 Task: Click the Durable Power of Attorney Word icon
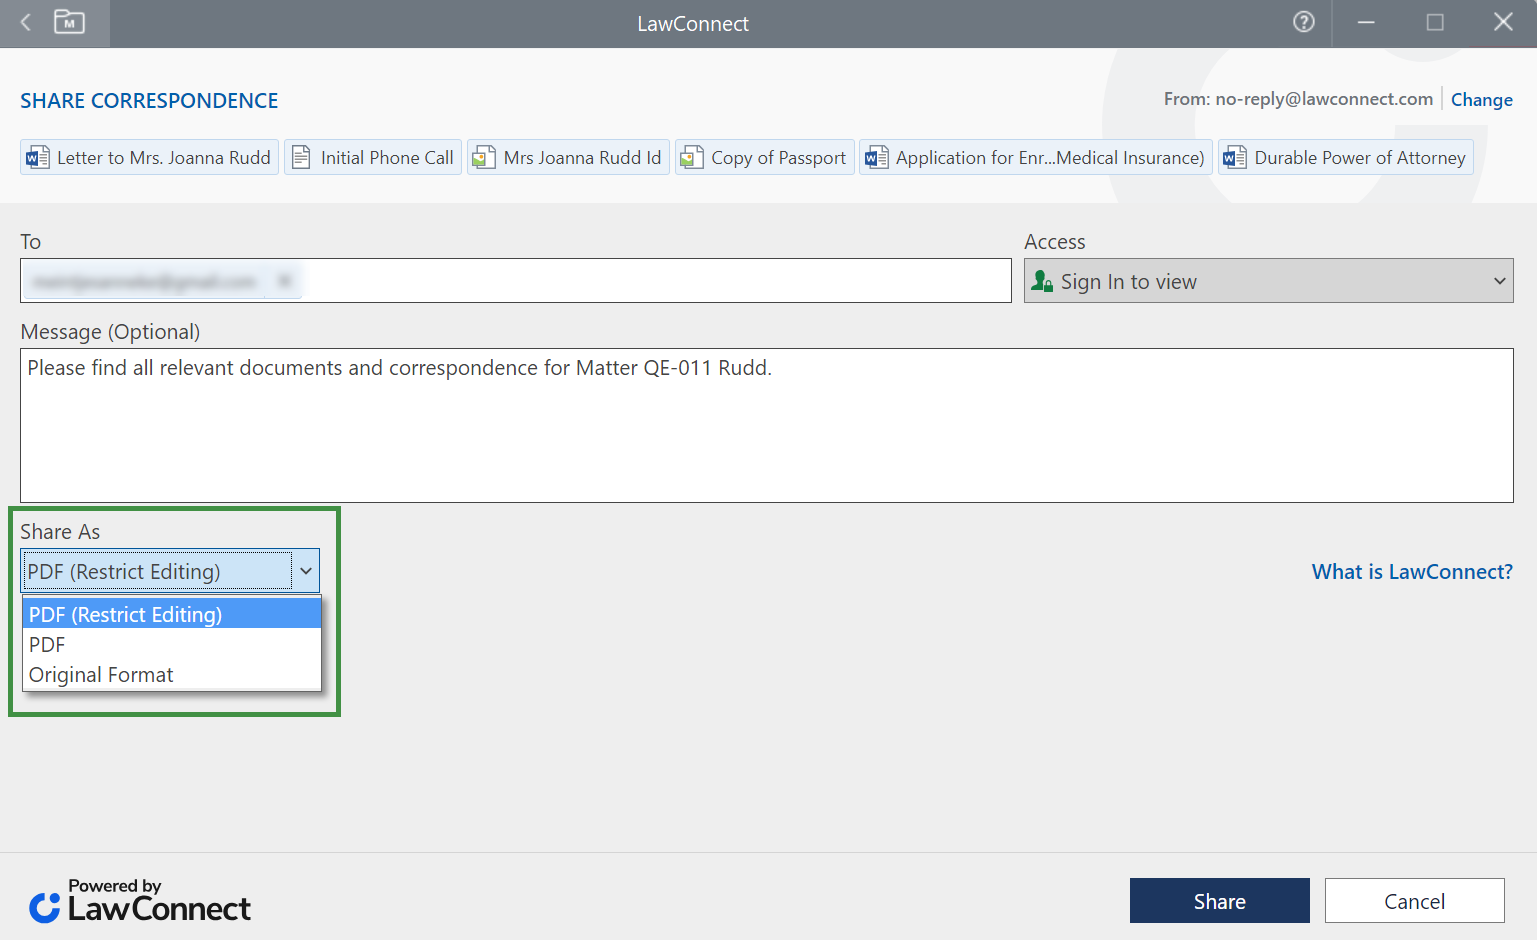(1235, 158)
